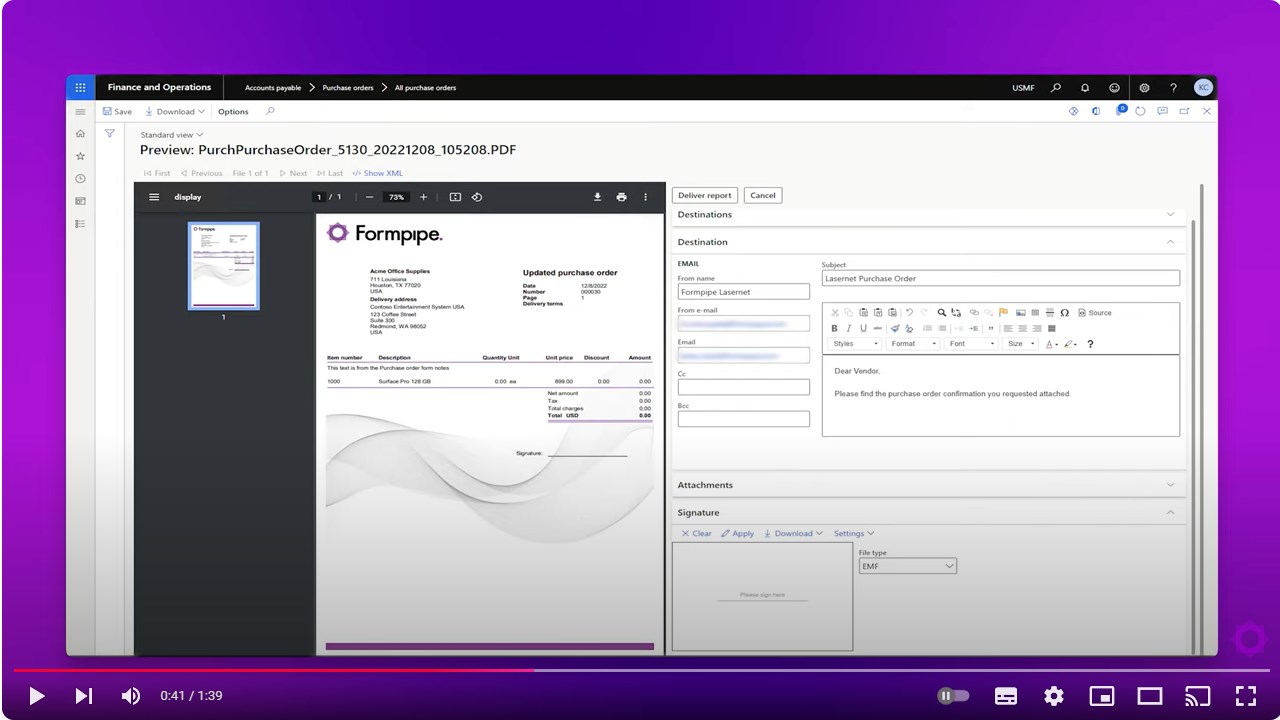
Task: Click fit to page icon in PDF viewer
Action: coord(455,197)
